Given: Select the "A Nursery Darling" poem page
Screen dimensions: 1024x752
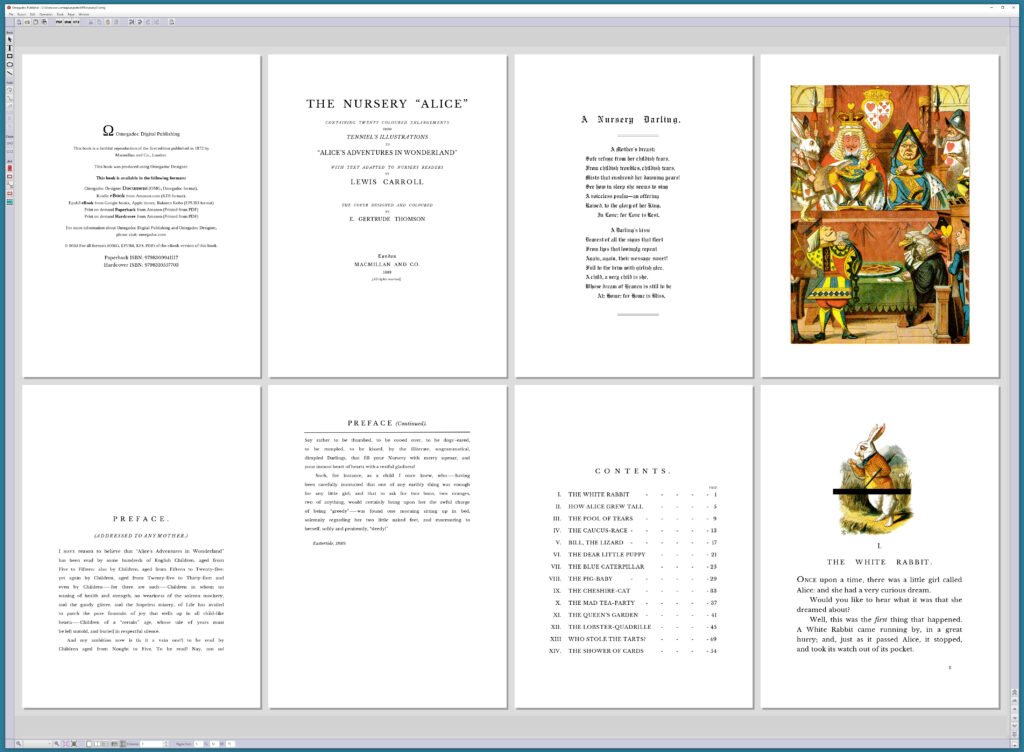Looking at the screenshot, I should point(633,216).
